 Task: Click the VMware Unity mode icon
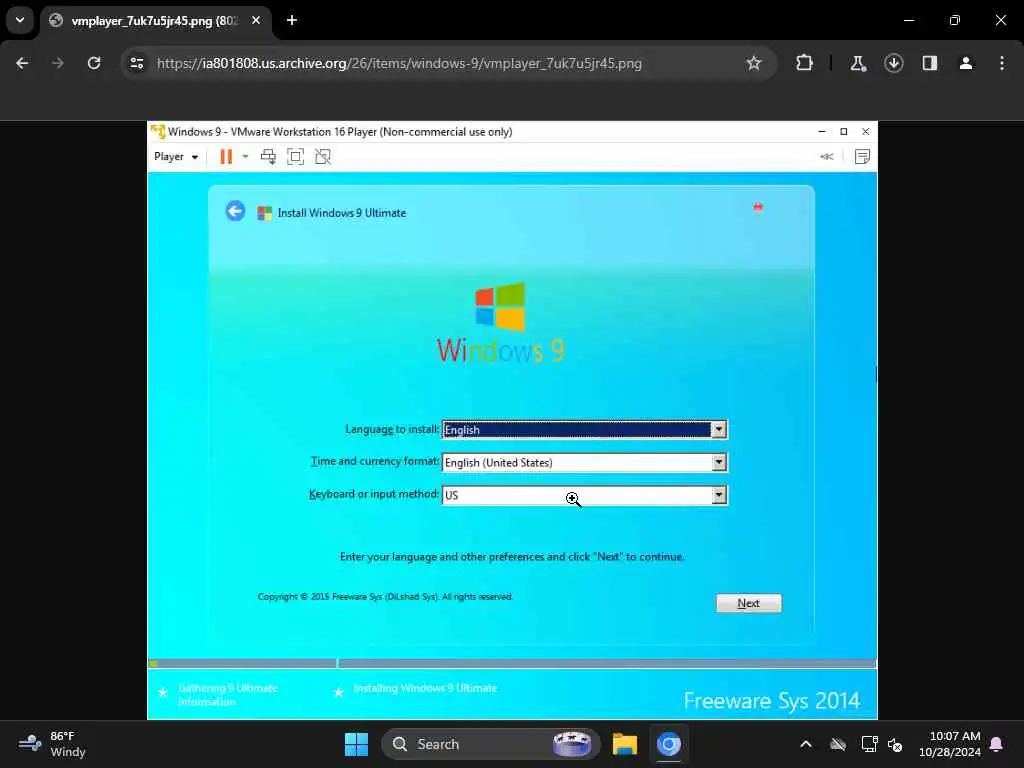(x=323, y=157)
